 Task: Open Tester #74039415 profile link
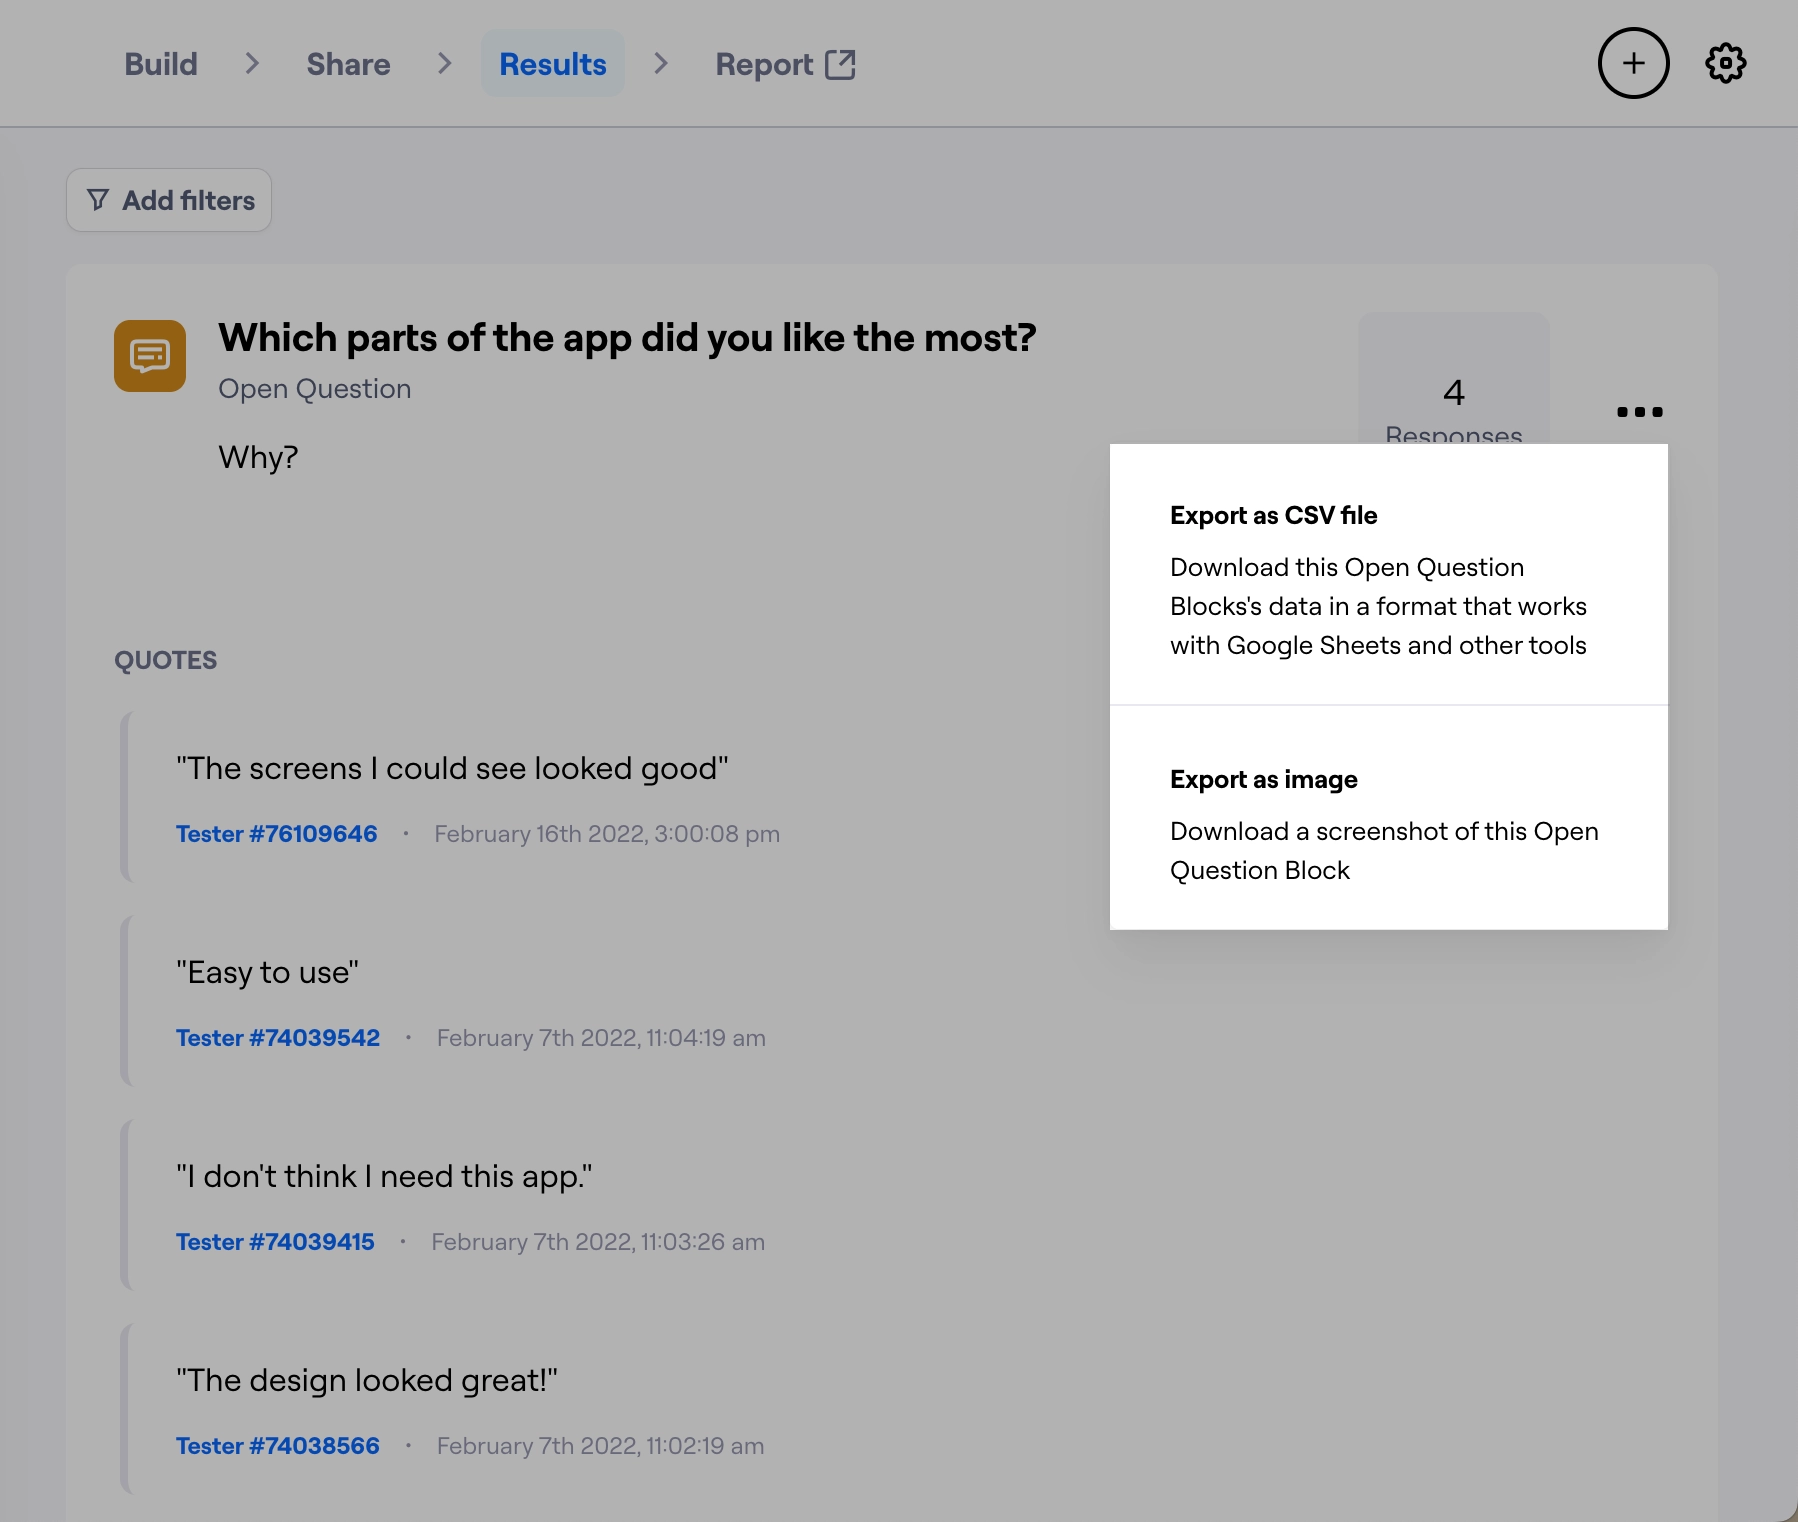tap(275, 1242)
